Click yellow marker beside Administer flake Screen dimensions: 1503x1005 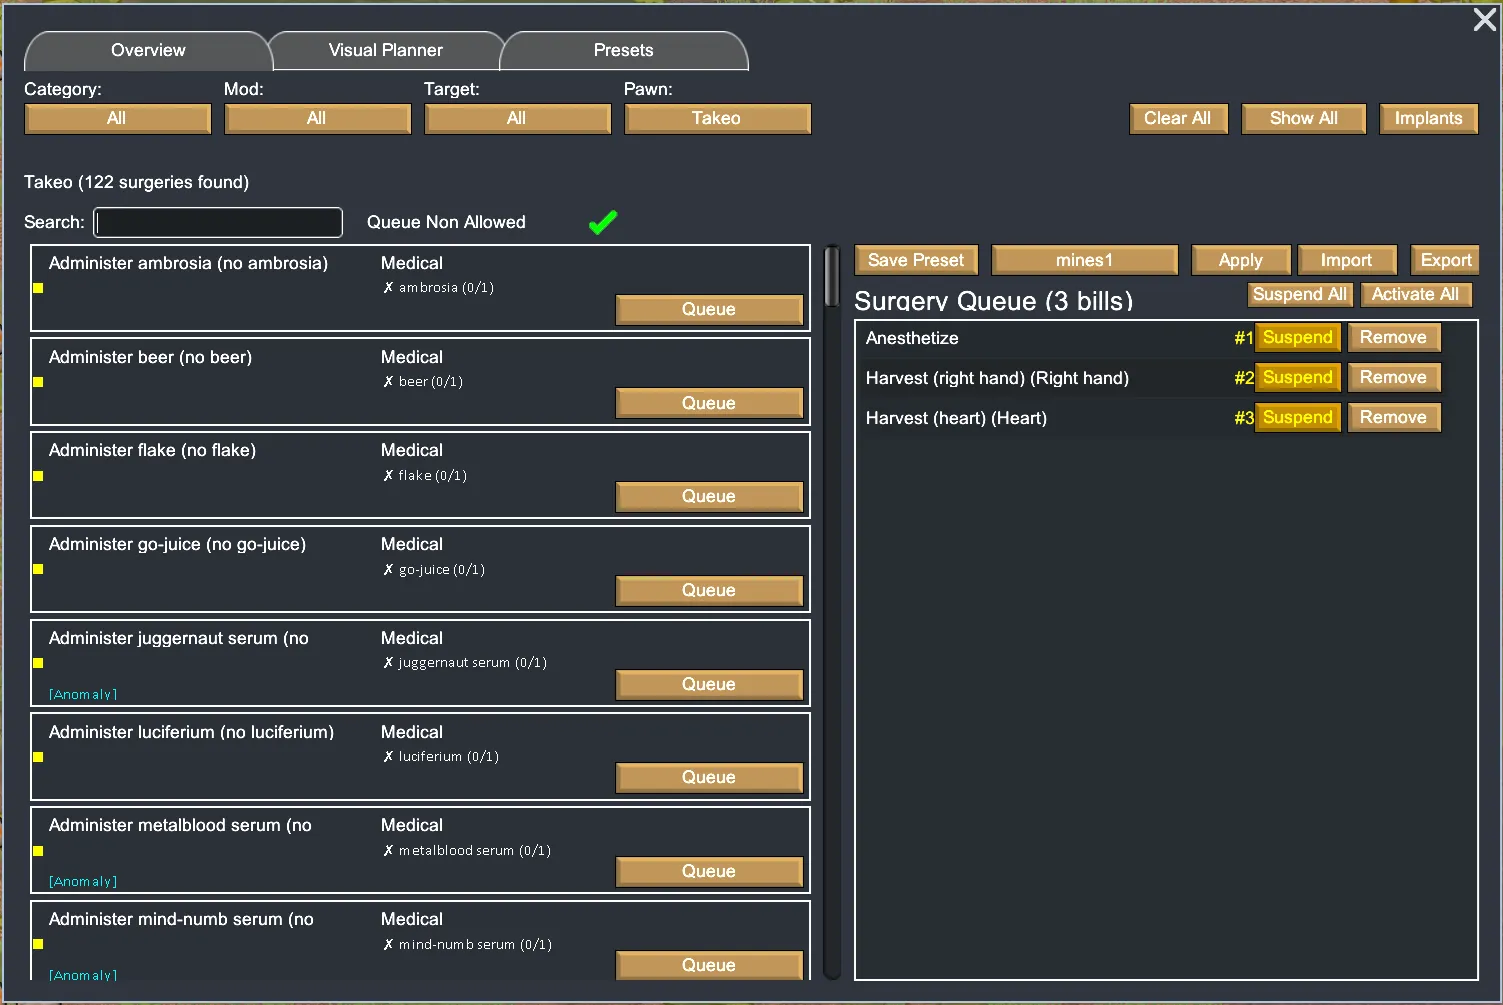click(x=38, y=476)
